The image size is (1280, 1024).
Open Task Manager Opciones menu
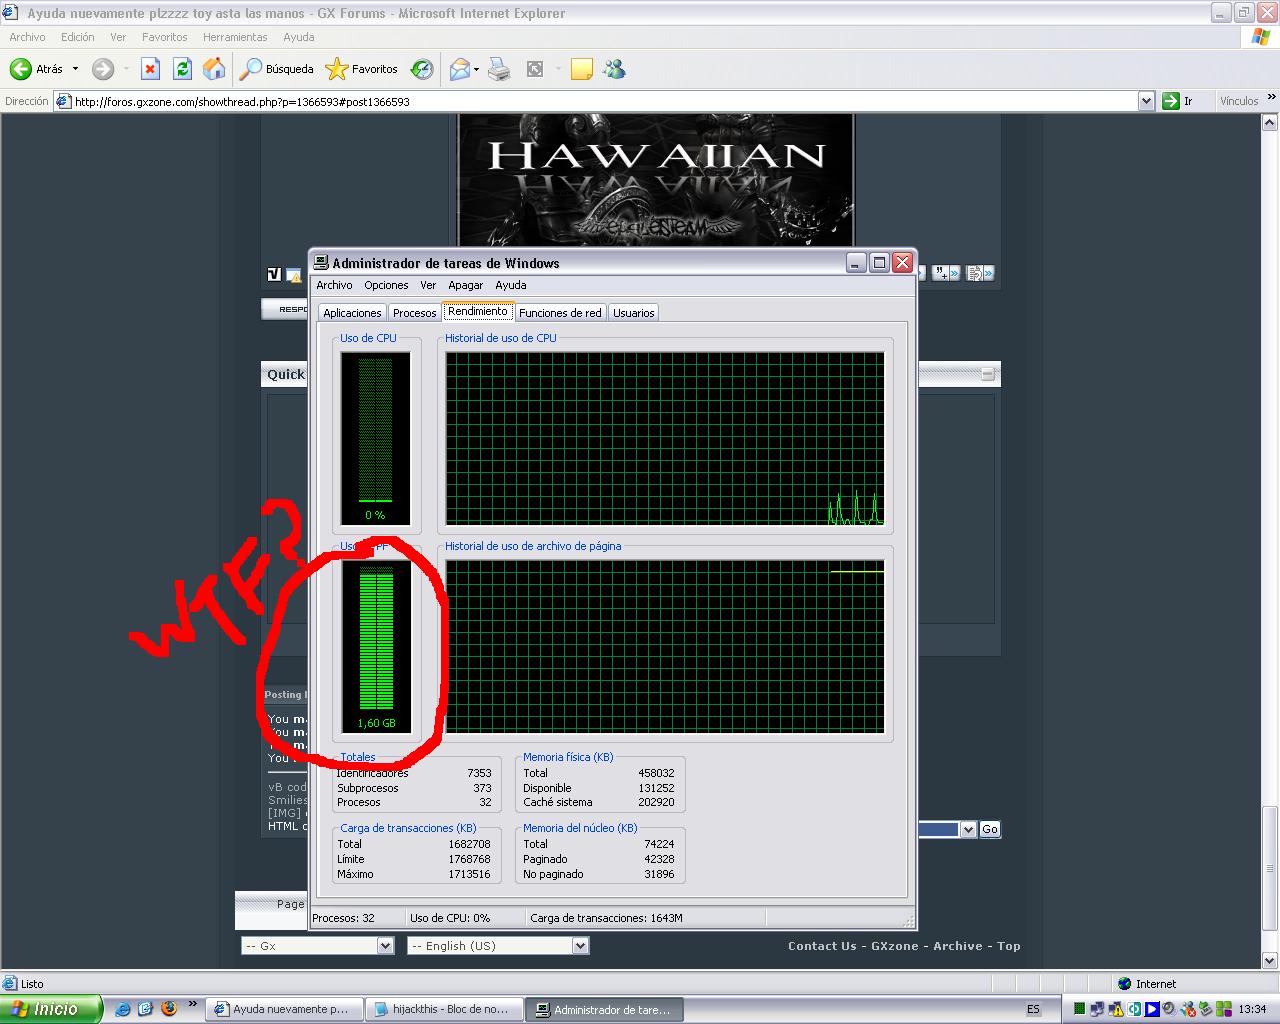tap(386, 285)
